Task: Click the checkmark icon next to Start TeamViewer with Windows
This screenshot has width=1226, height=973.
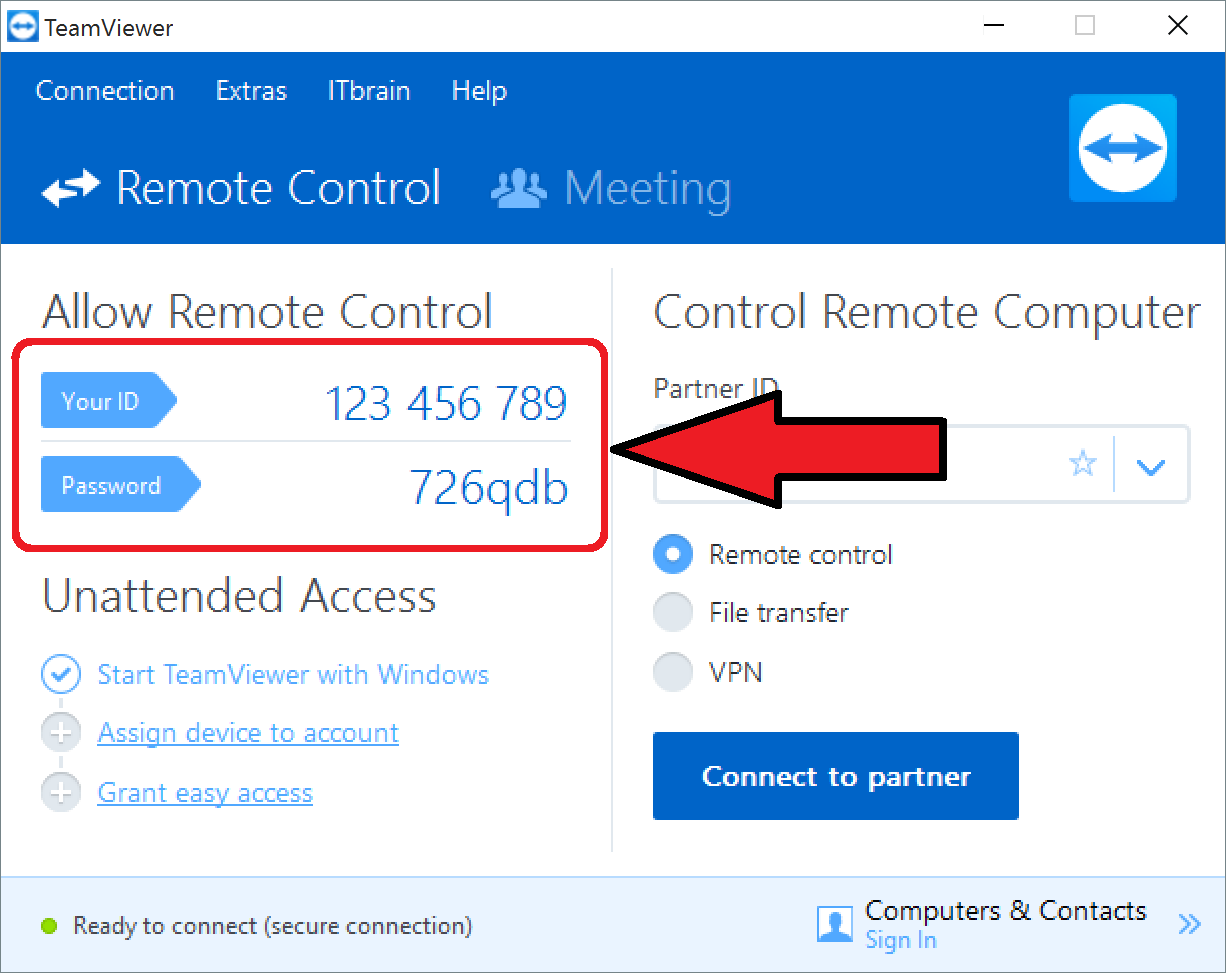Action: (61, 674)
